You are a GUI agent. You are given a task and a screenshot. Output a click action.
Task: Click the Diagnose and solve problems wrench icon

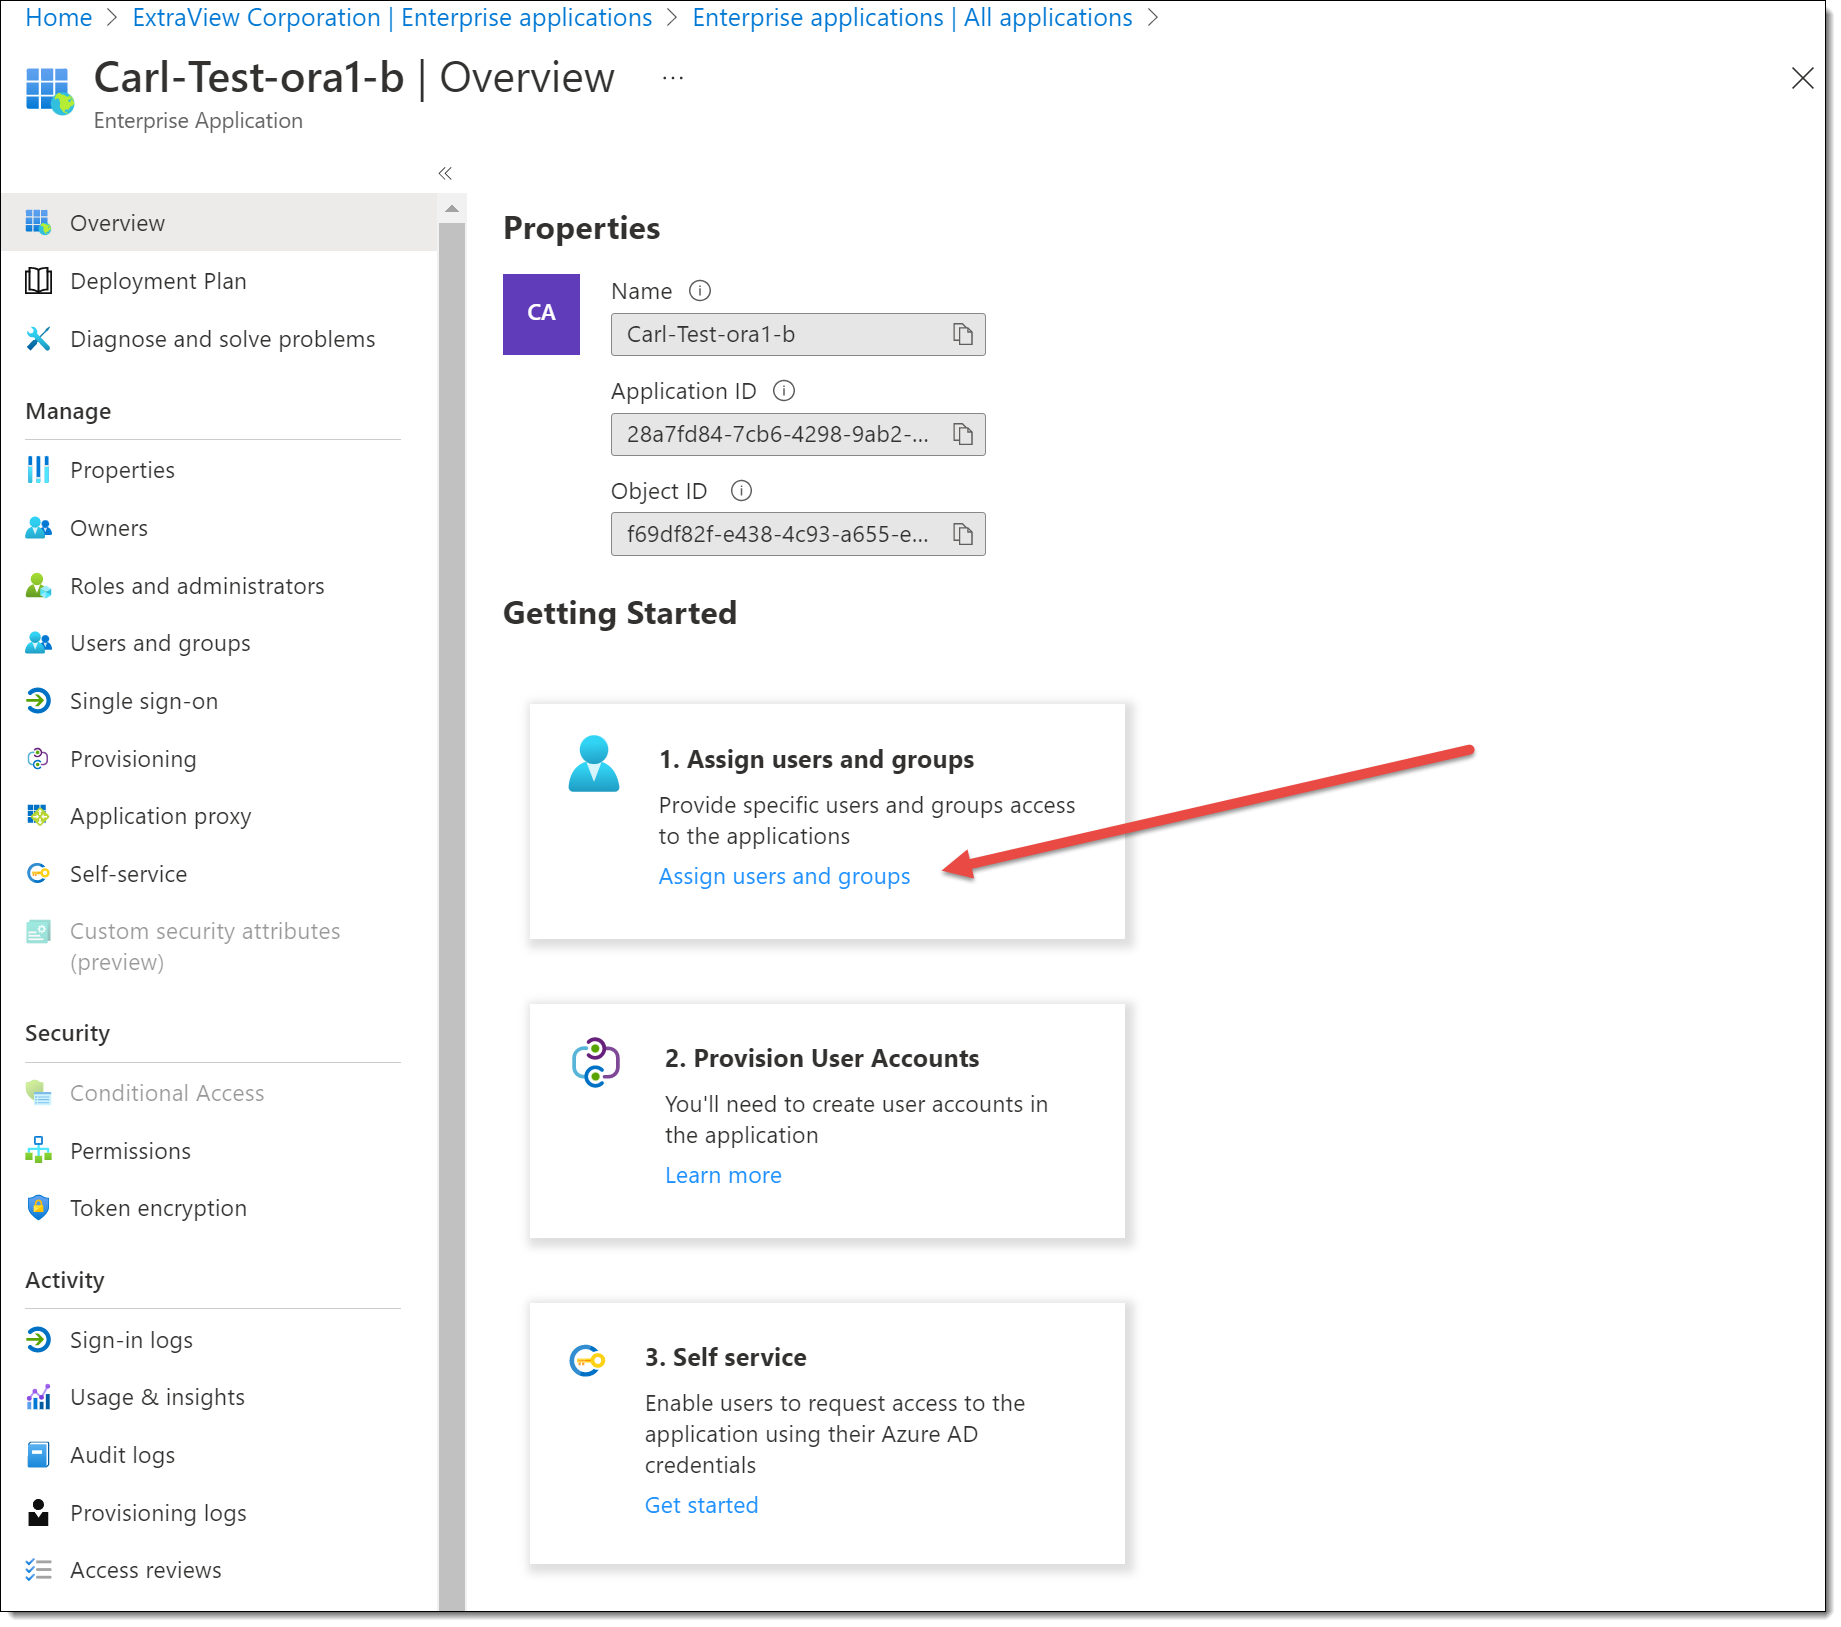pyautogui.click(x=38, y=339)
